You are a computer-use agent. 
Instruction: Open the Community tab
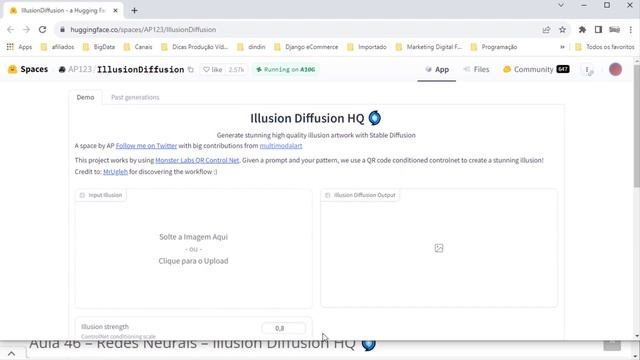(536, 70)
